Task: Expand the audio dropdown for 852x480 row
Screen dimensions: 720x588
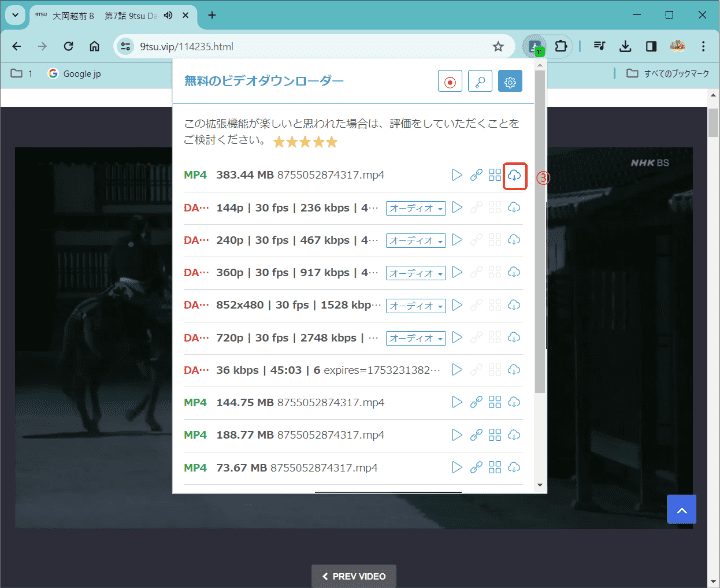Action: [x=415, y=305]
